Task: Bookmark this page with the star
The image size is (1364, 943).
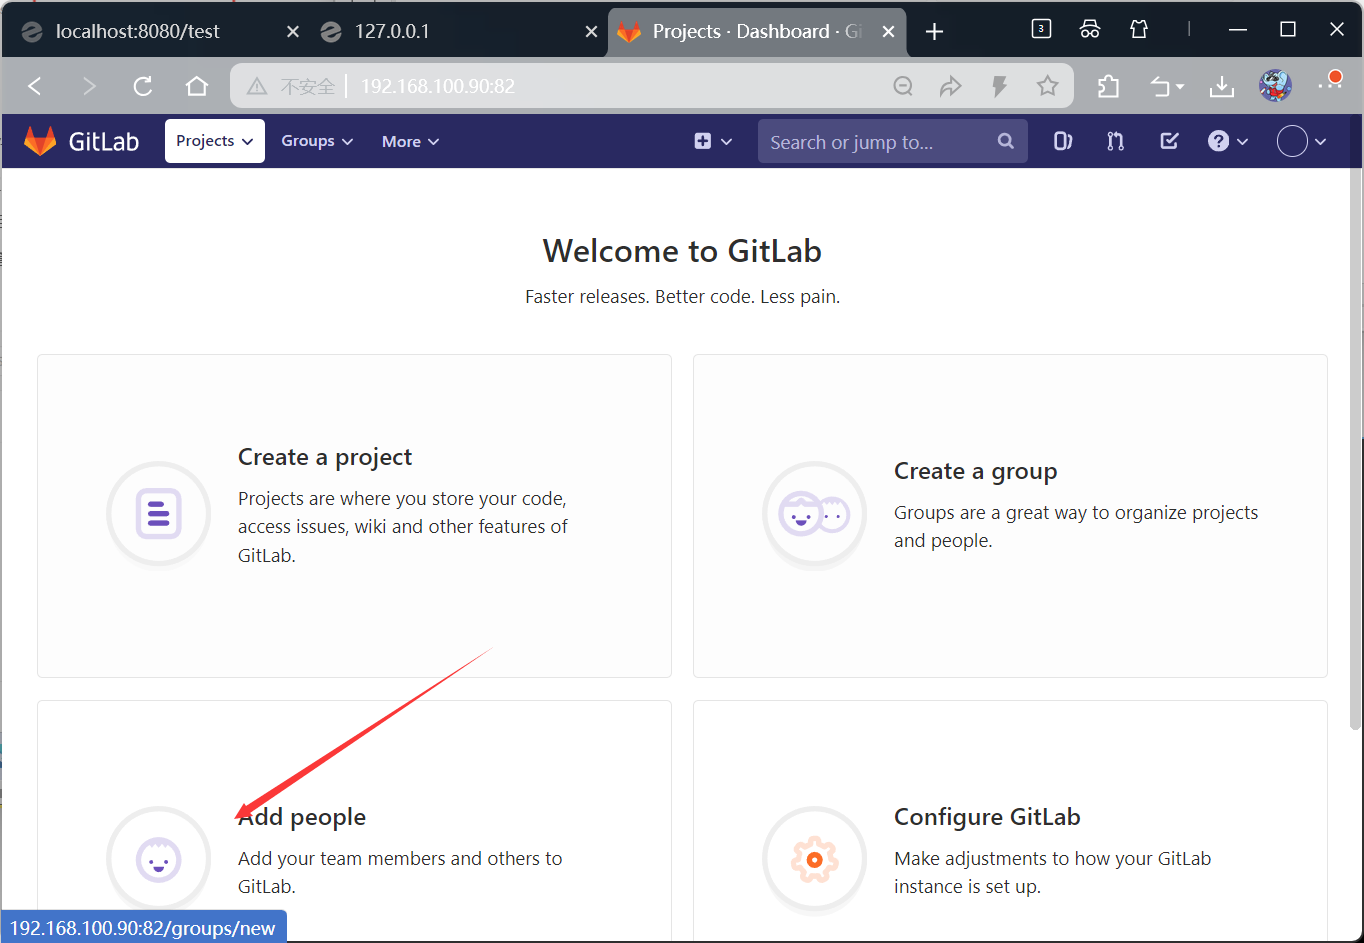Action: click(1047, 86)
